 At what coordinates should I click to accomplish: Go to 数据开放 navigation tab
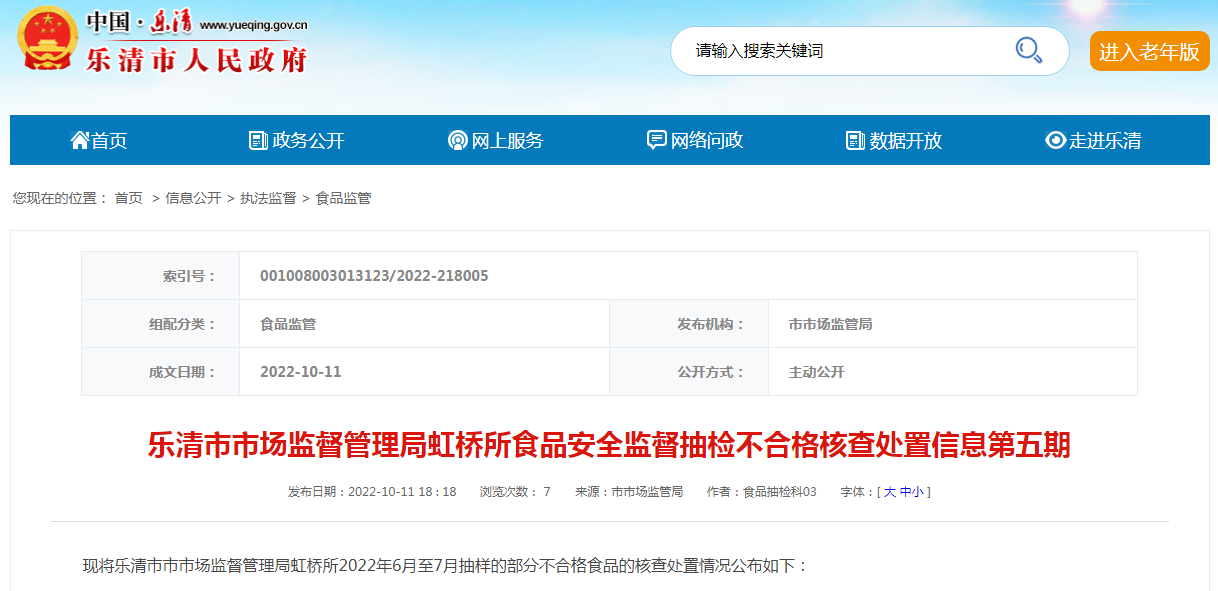(x=906, y=140)
